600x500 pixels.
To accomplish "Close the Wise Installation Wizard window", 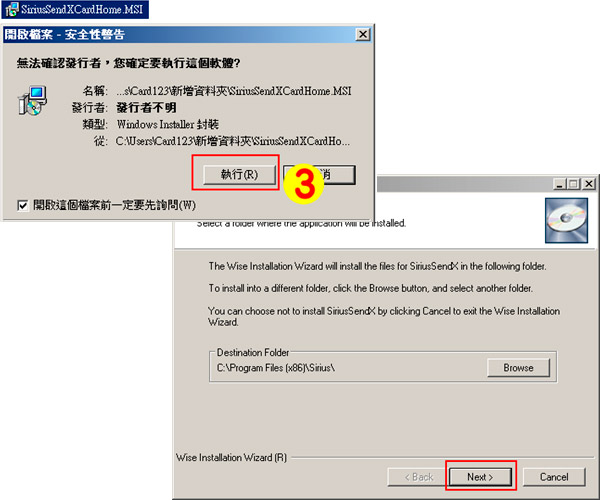I will (x=589, y=184).
